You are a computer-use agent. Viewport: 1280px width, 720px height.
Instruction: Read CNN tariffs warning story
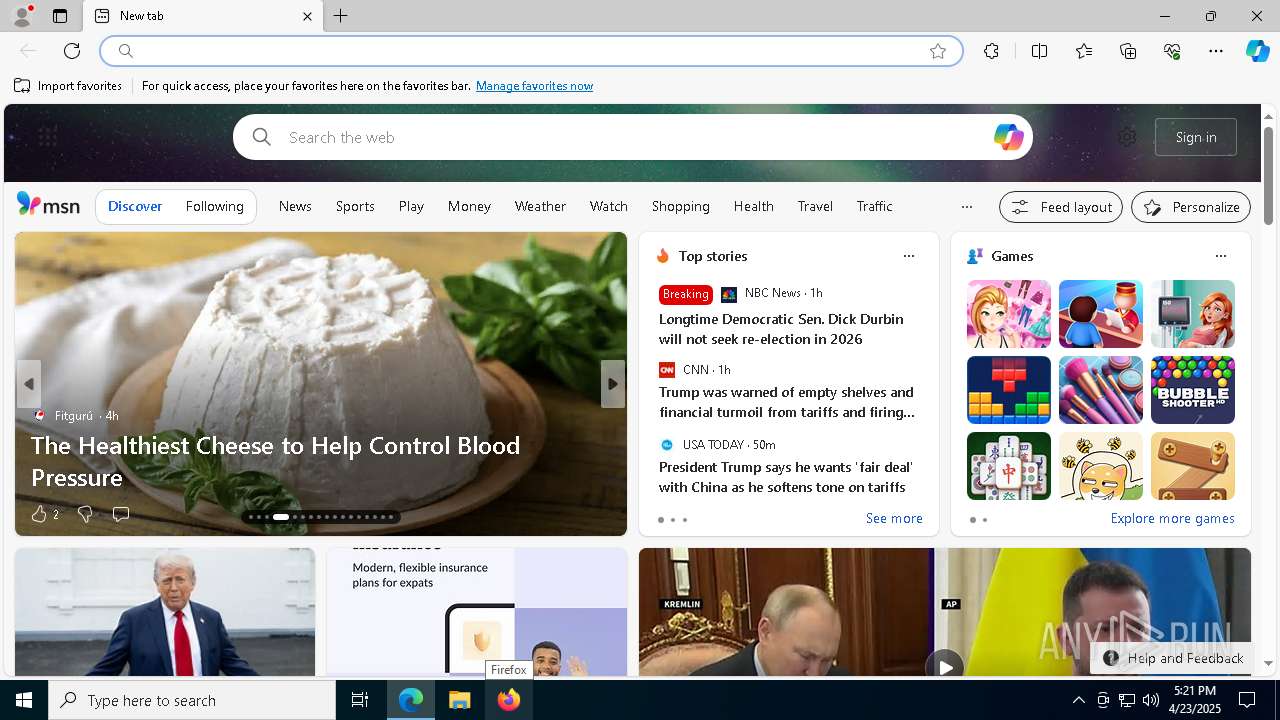786,402
